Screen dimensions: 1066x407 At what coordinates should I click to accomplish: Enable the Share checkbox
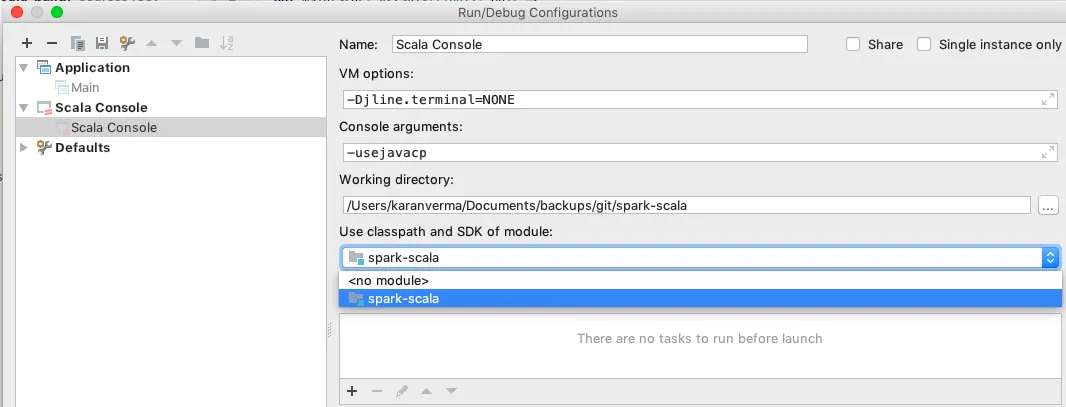(853, 44)
